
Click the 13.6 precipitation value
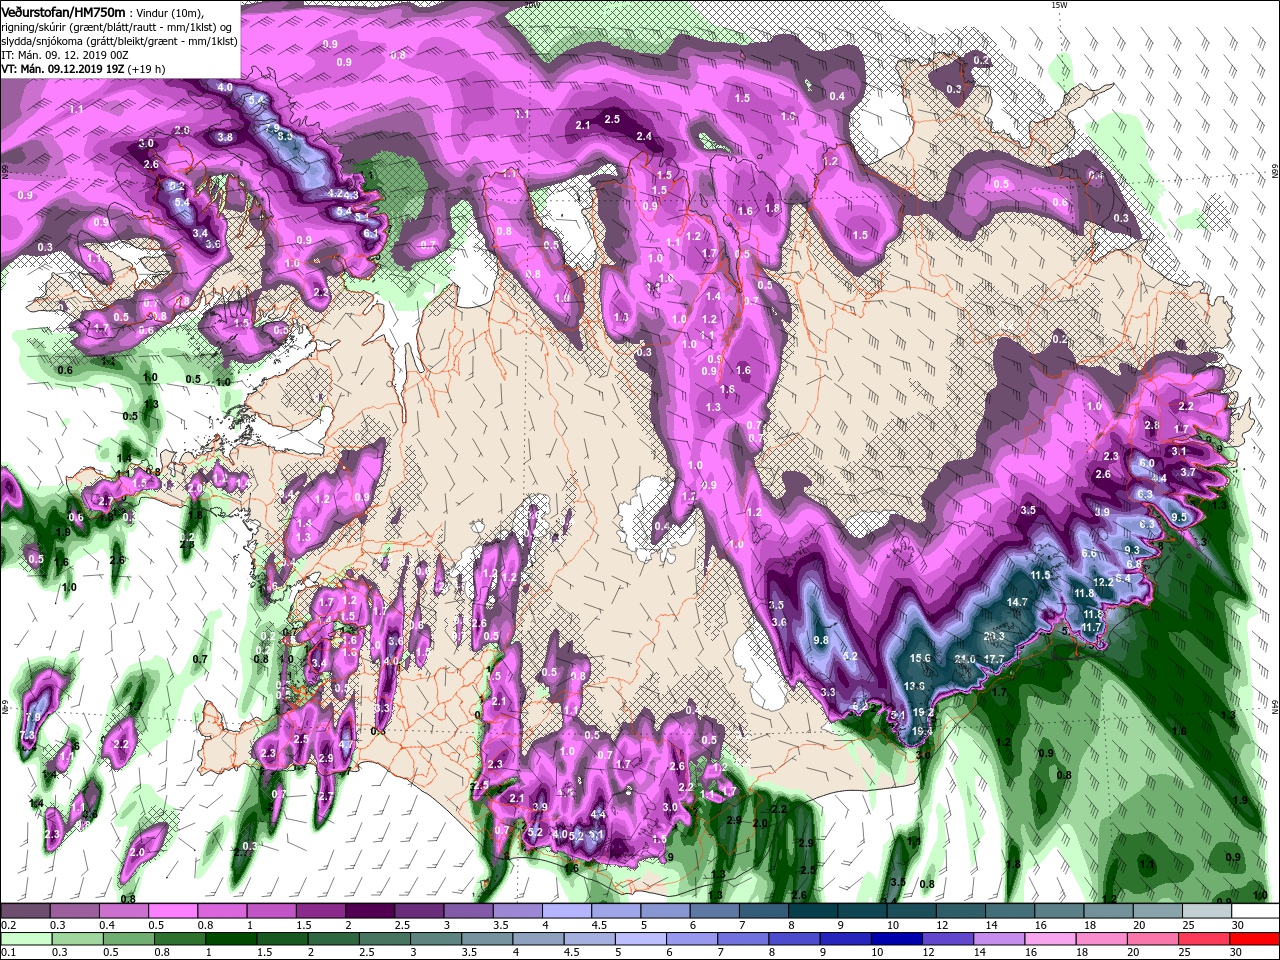click(x=914, y=686)
